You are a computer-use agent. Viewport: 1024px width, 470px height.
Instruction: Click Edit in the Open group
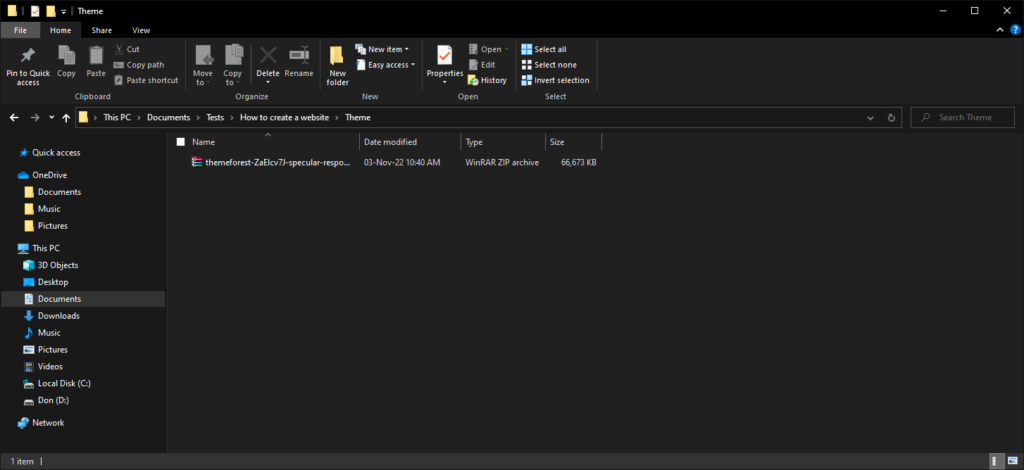tap(482, 65)
